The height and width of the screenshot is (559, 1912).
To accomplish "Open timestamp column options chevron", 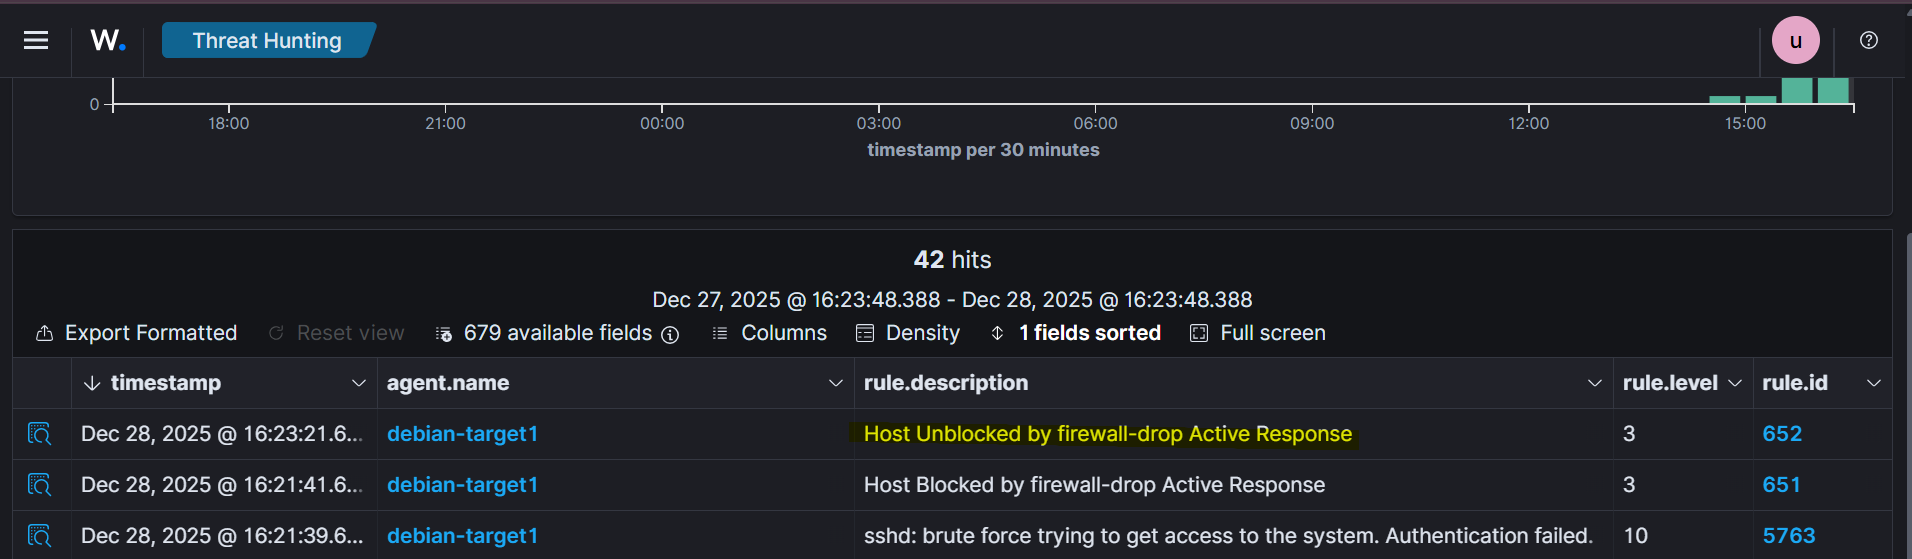I will (x=358, y=383).
